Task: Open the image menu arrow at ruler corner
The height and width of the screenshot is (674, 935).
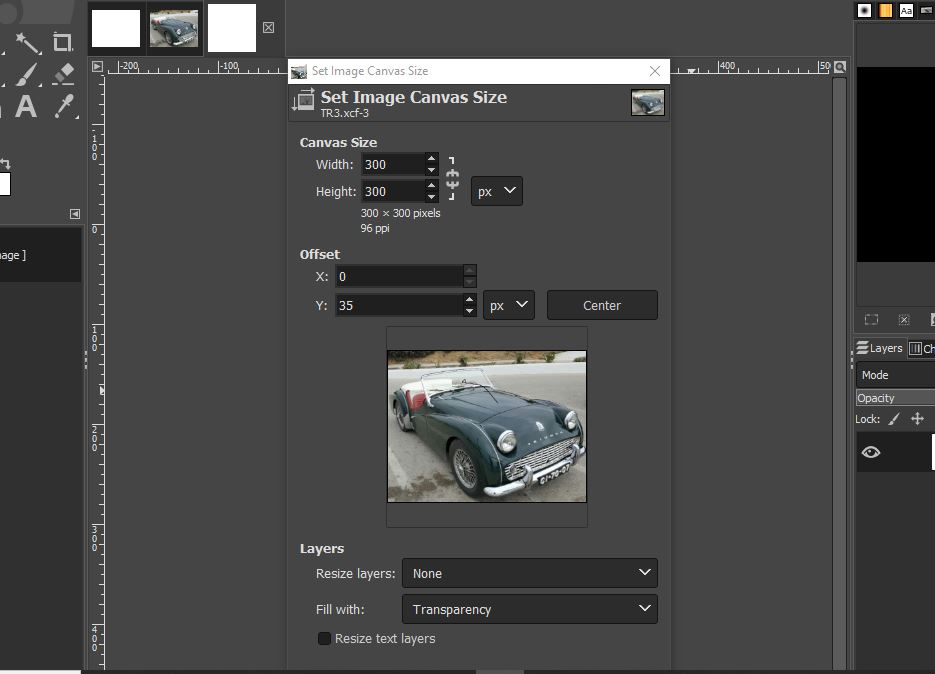Action: (x=97, y=67)
